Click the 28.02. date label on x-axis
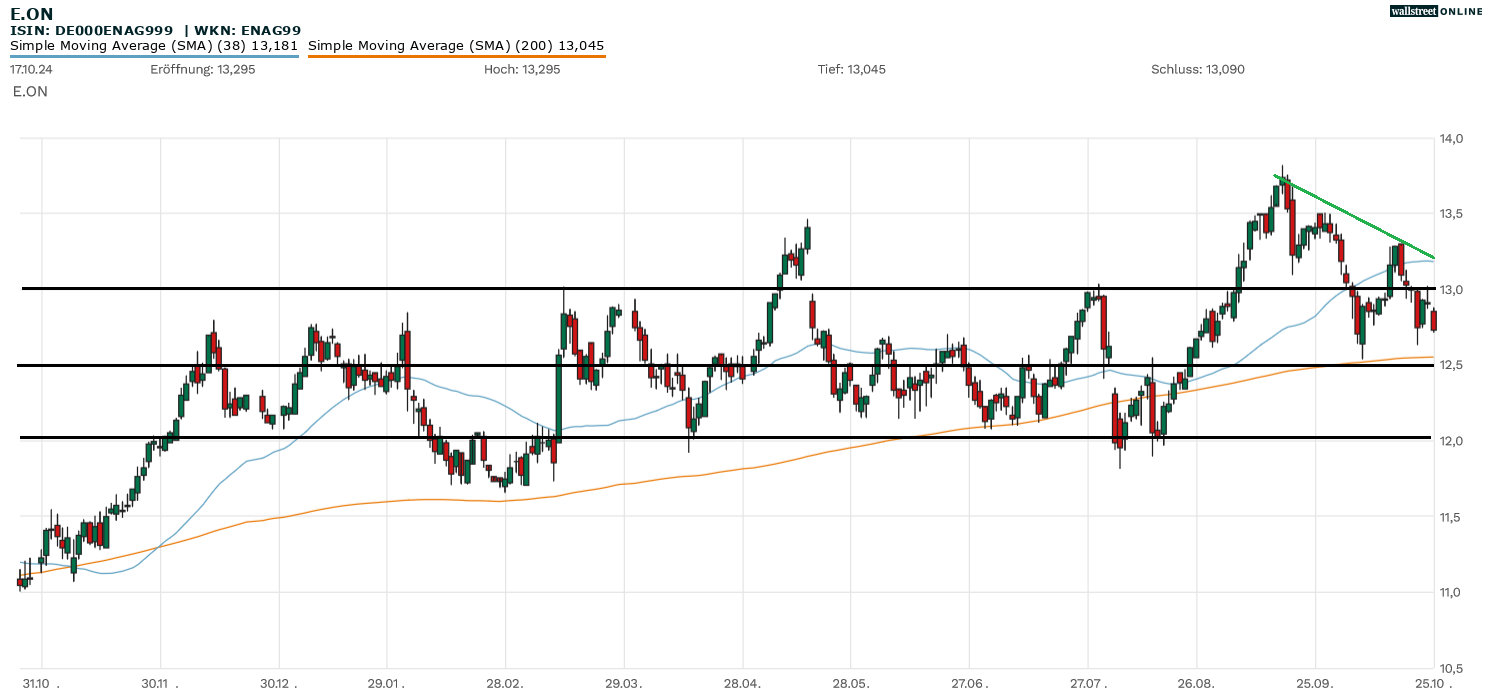Screen dimensions: 1490x689 click(505, 680)
